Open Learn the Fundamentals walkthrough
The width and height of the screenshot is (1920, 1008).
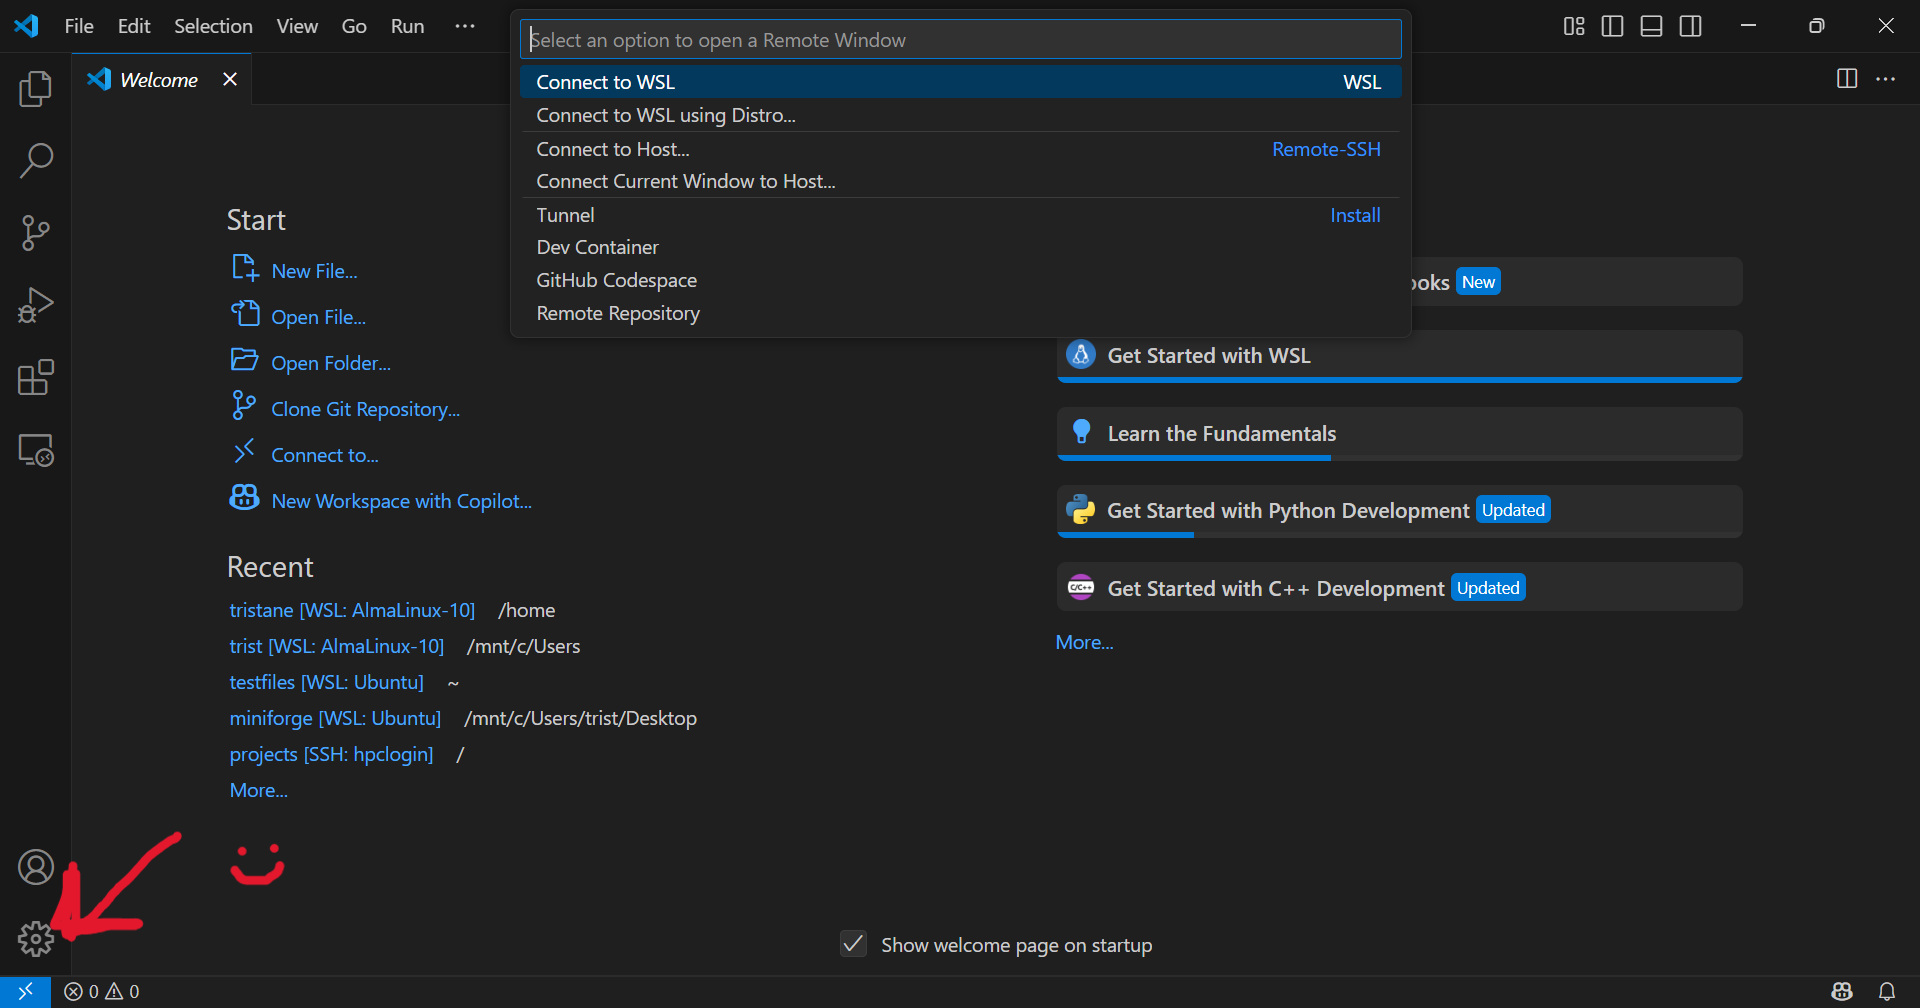pyautogui.click(x=1400, y=434)
